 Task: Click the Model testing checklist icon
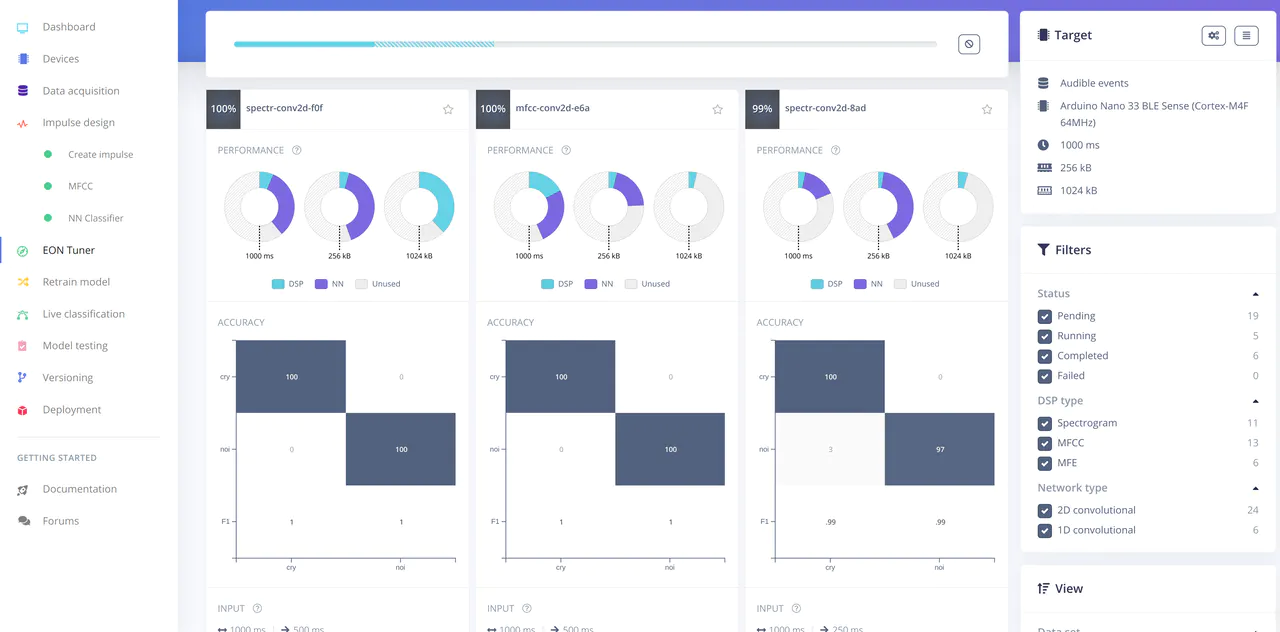[x=22, y=346]
